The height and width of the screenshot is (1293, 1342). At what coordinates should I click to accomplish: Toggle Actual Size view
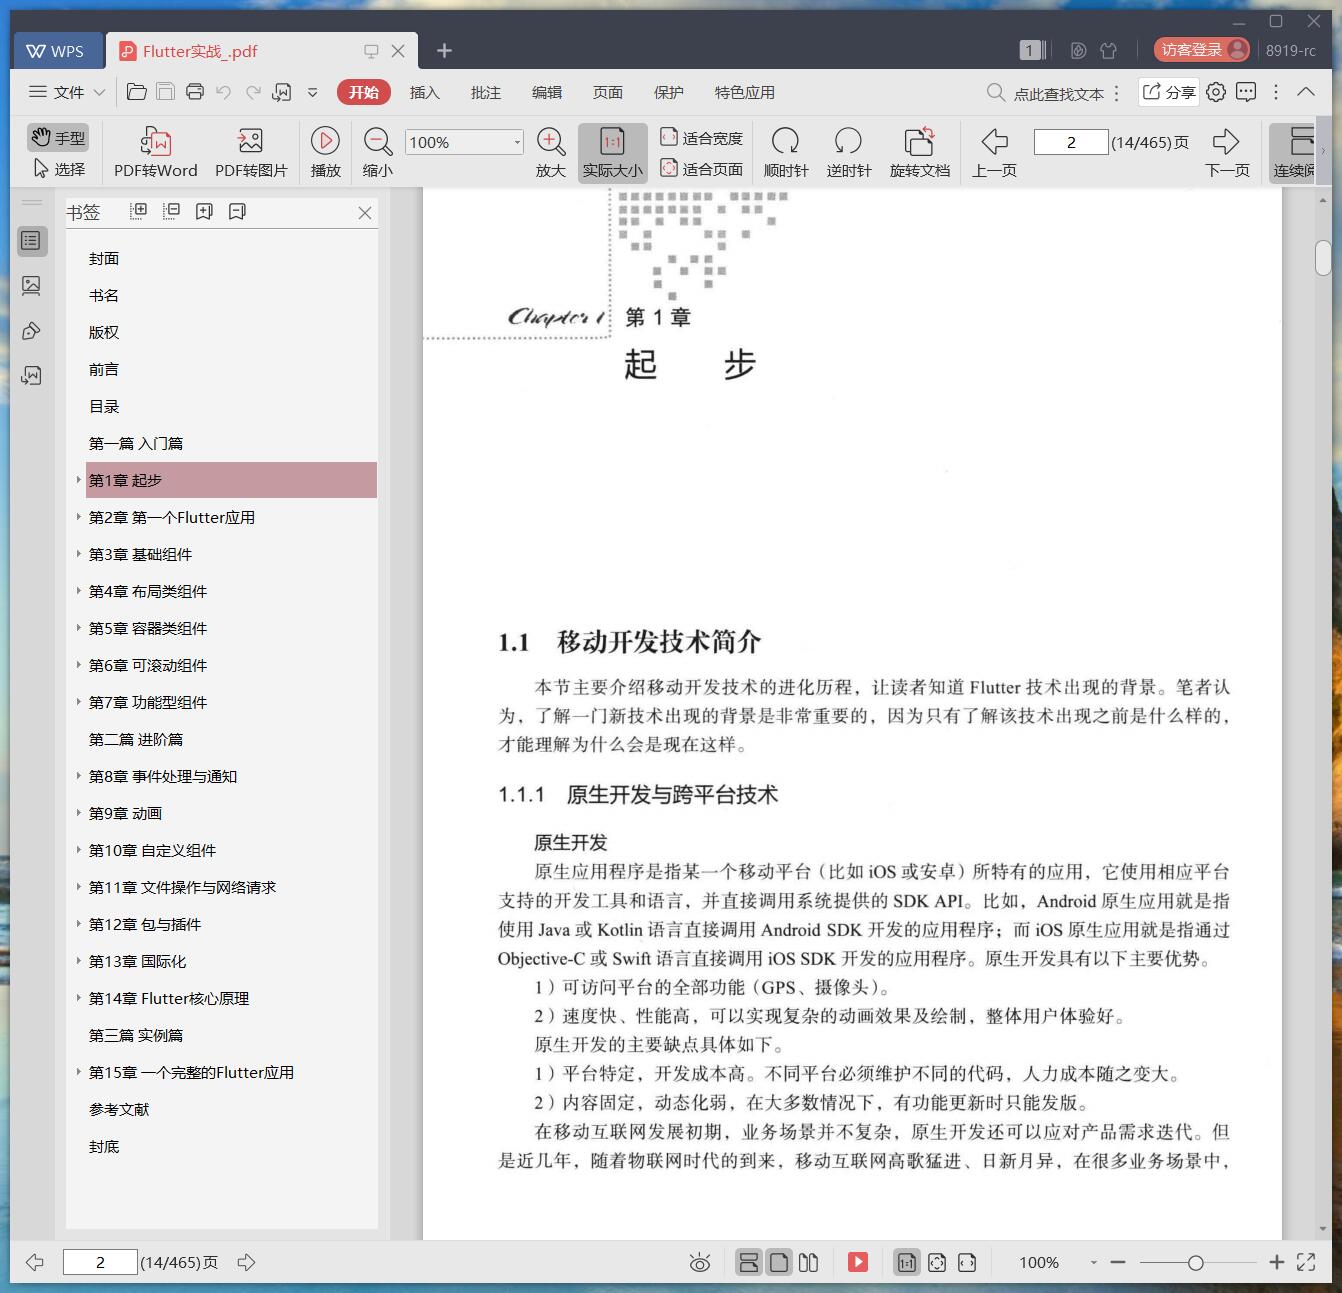click(x=612, y=152)
